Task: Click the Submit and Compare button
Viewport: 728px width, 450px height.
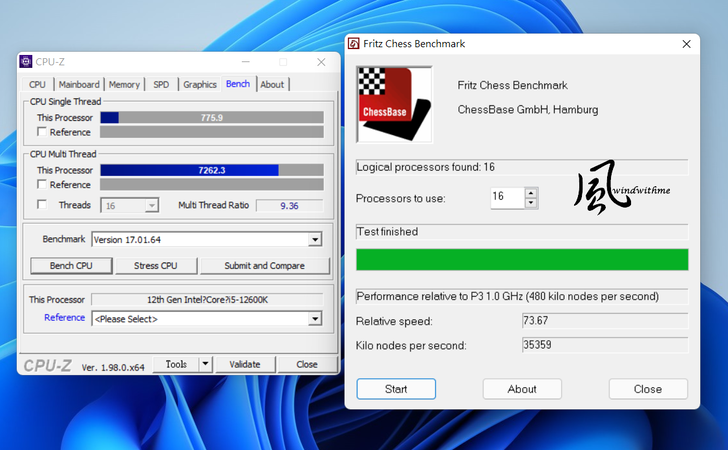Action: [264, 266]
